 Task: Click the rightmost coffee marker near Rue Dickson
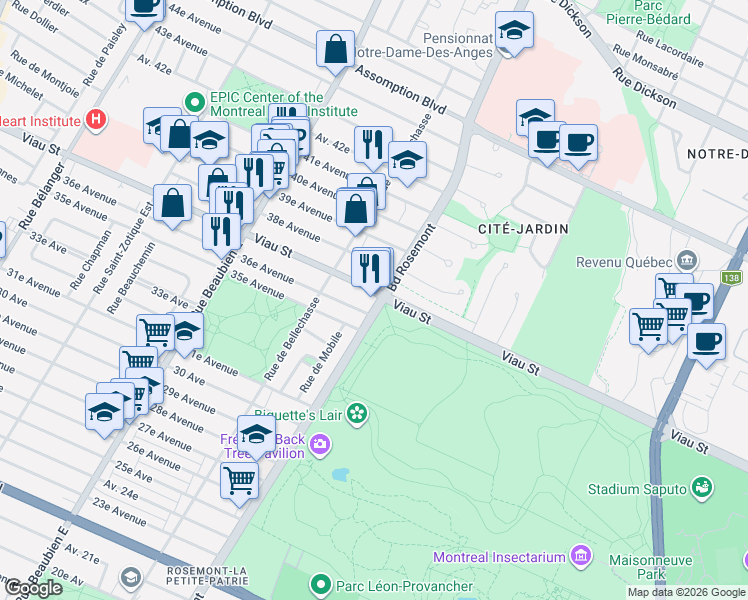pyautogui.click(x=579, y=144)
